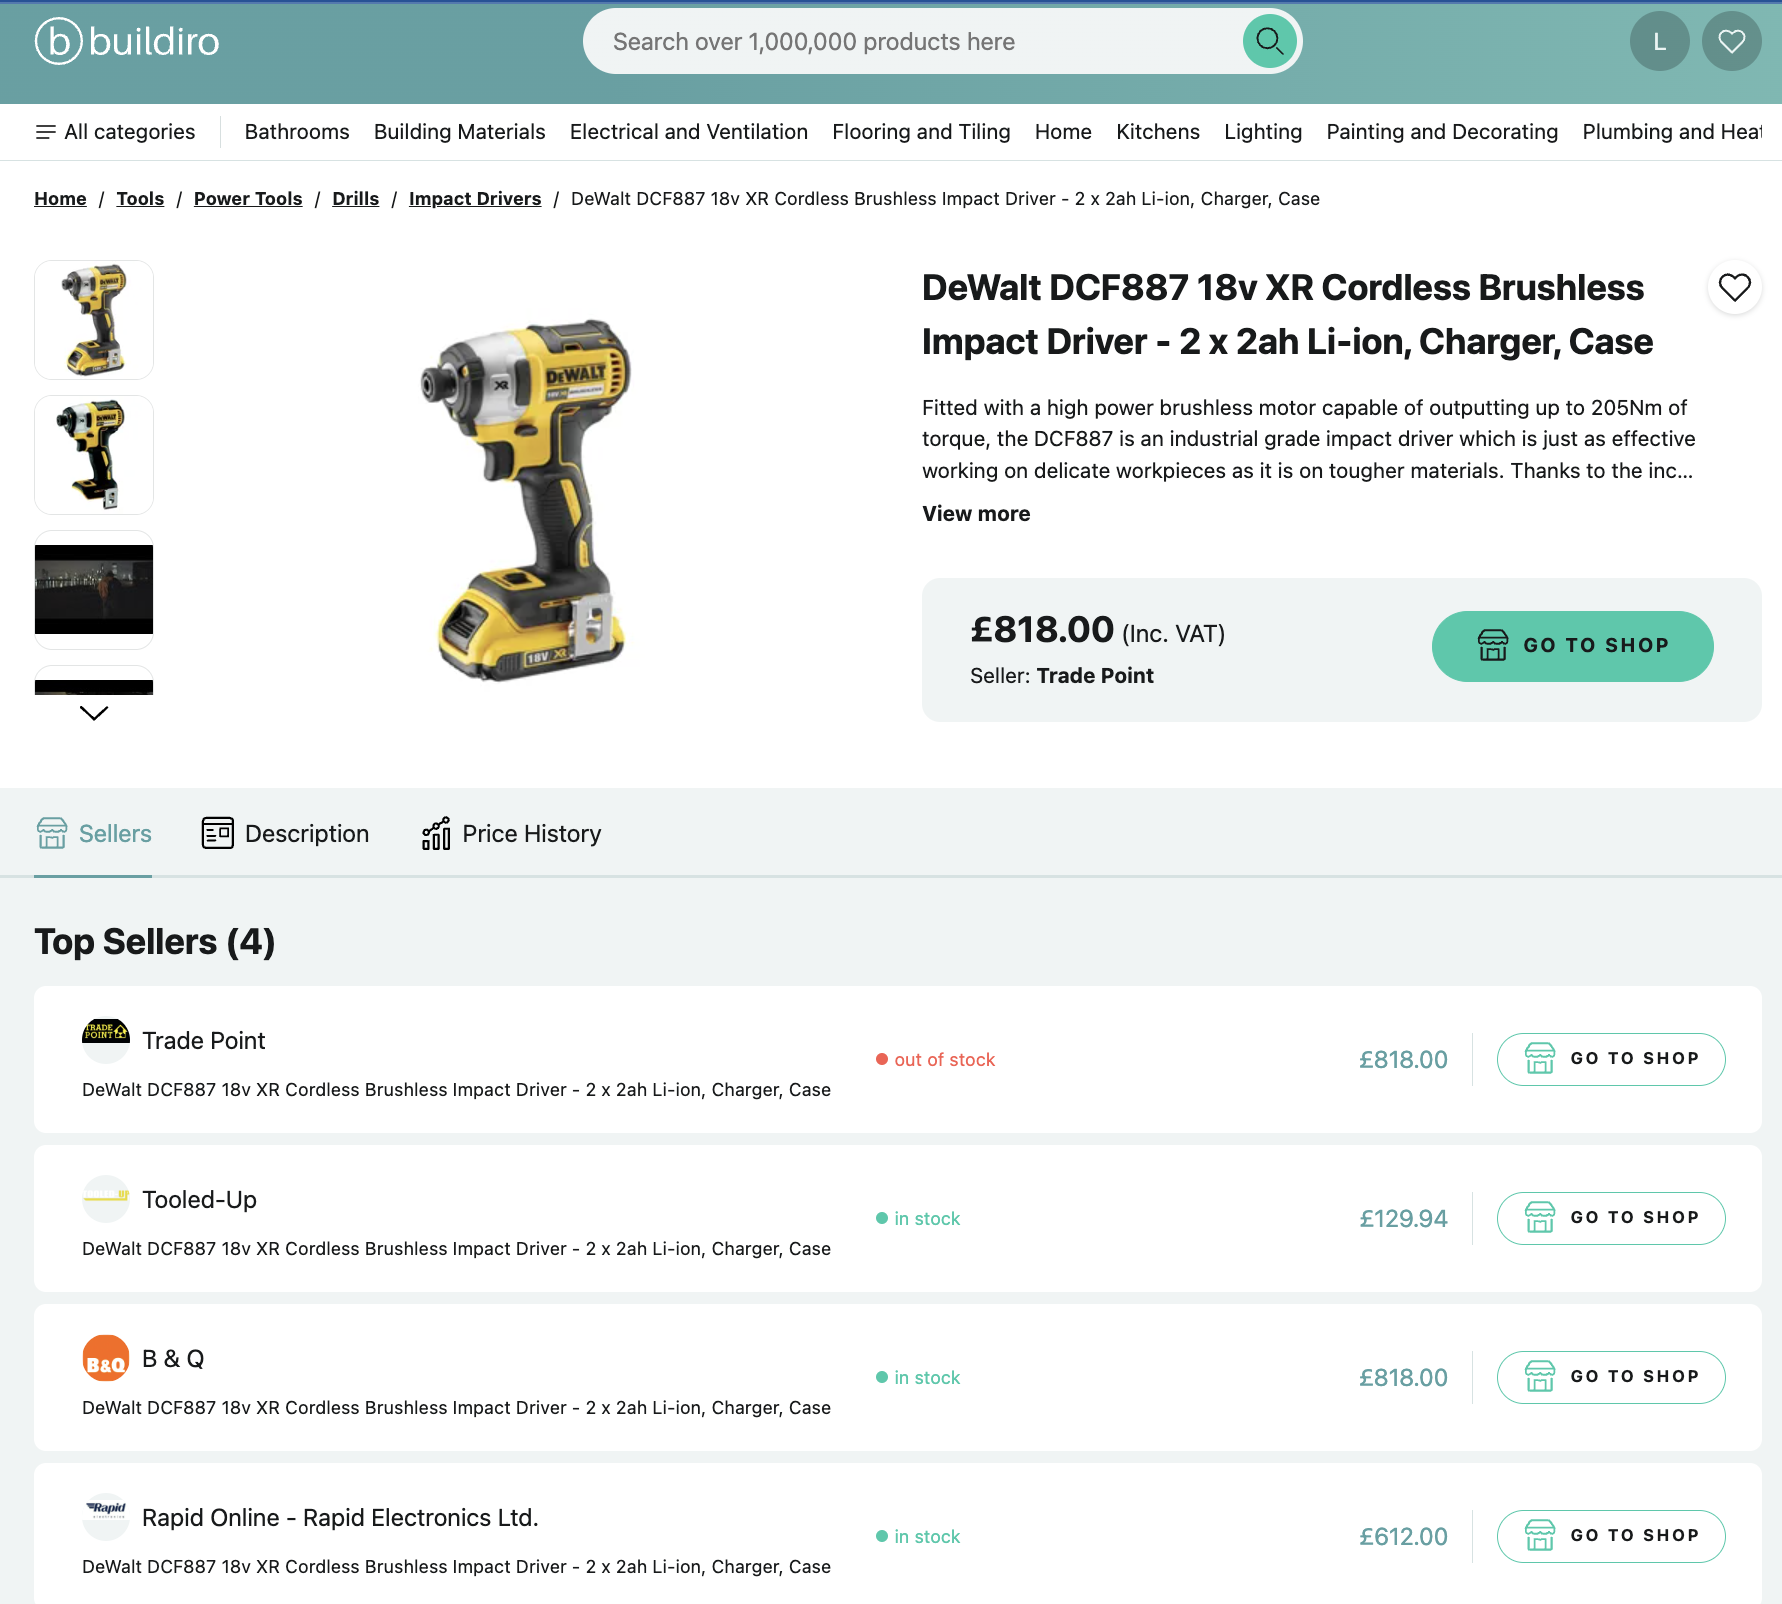Go to Drills breadcrumb link
Viewport: 1782px width, 1604px height.
[x=356, y=199]
